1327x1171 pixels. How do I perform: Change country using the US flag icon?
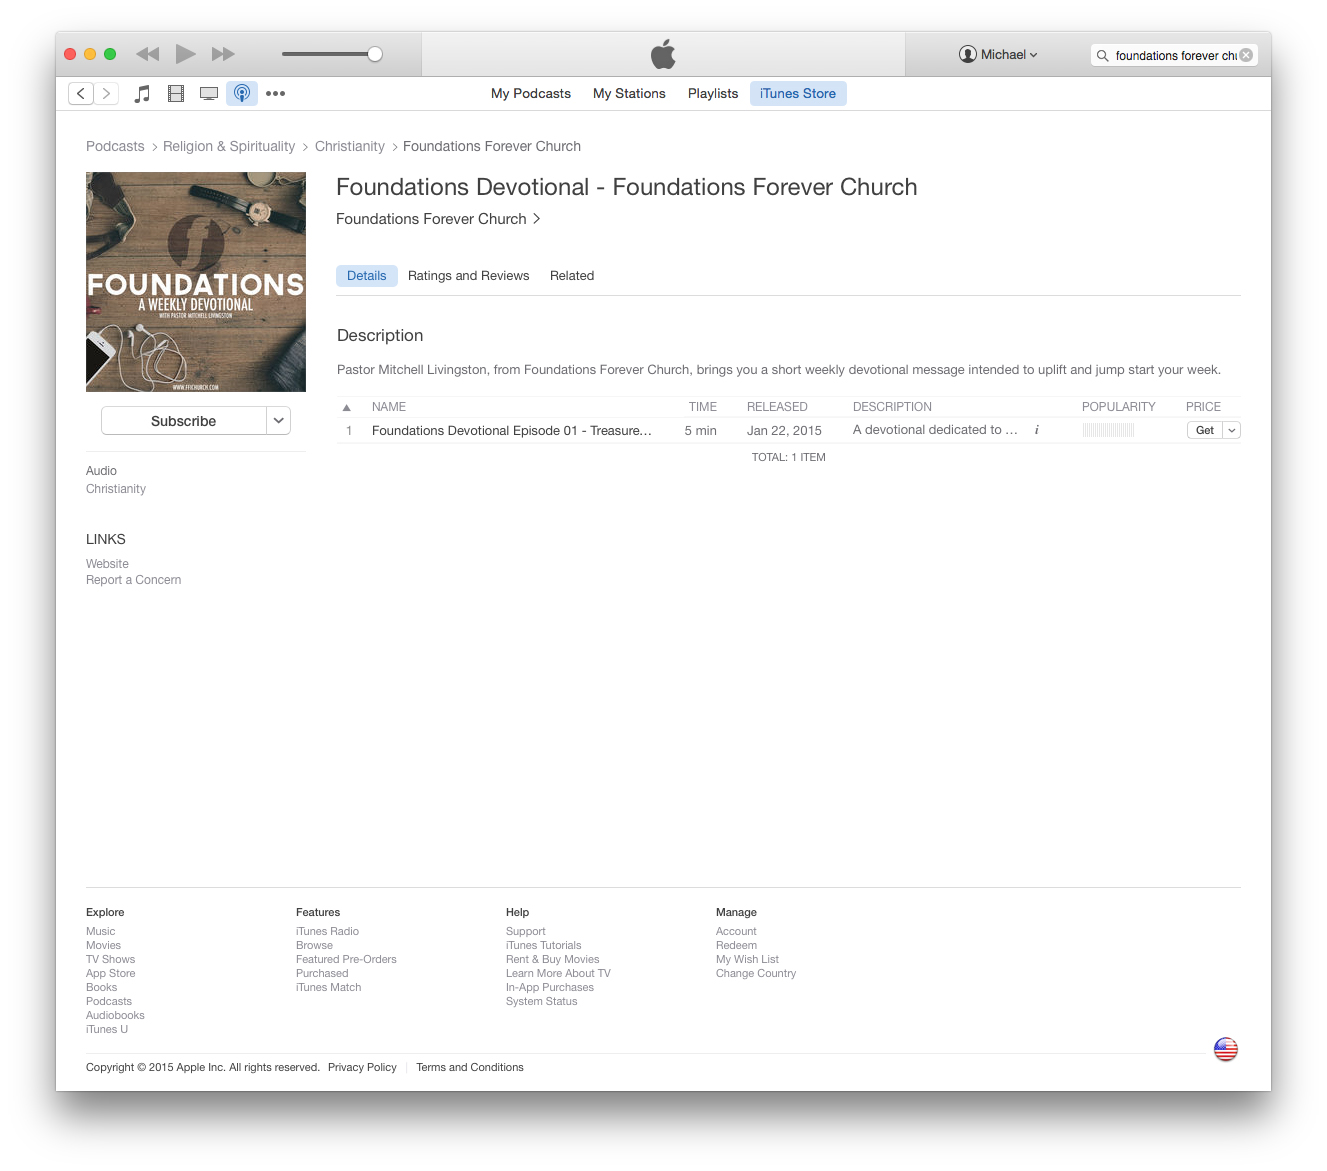pyautogui.click(x=1226, y=1049)
